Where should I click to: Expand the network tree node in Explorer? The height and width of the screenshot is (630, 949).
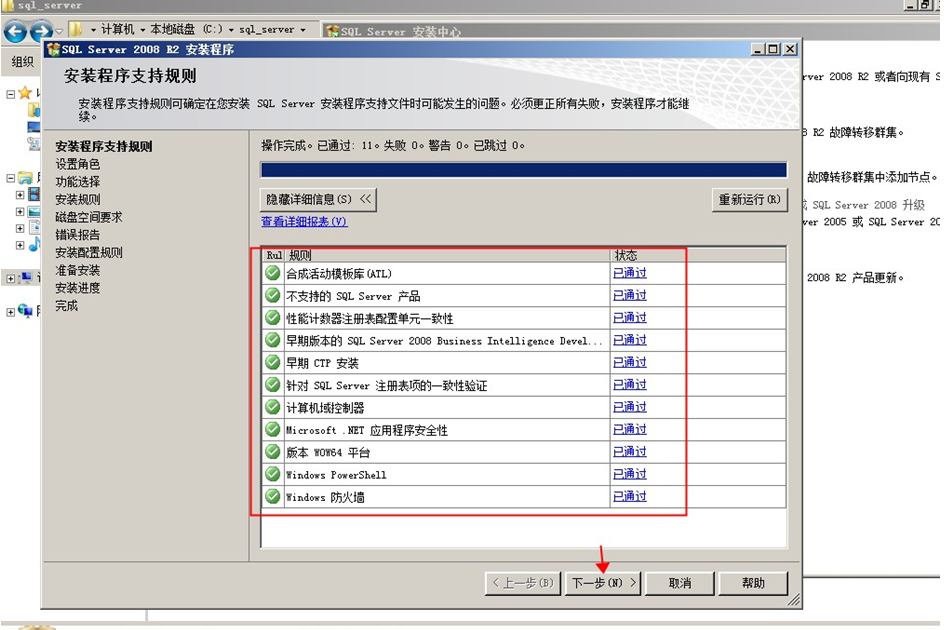click(10, 312)
